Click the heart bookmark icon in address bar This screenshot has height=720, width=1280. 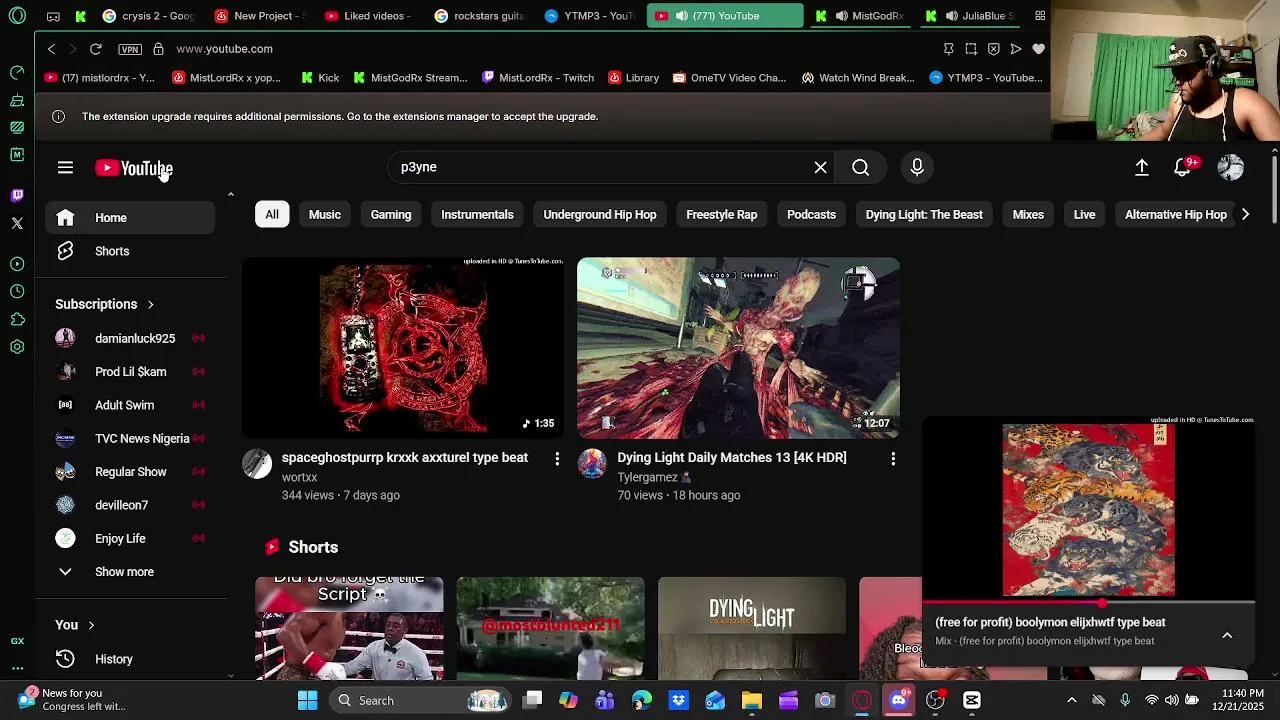1039,49
